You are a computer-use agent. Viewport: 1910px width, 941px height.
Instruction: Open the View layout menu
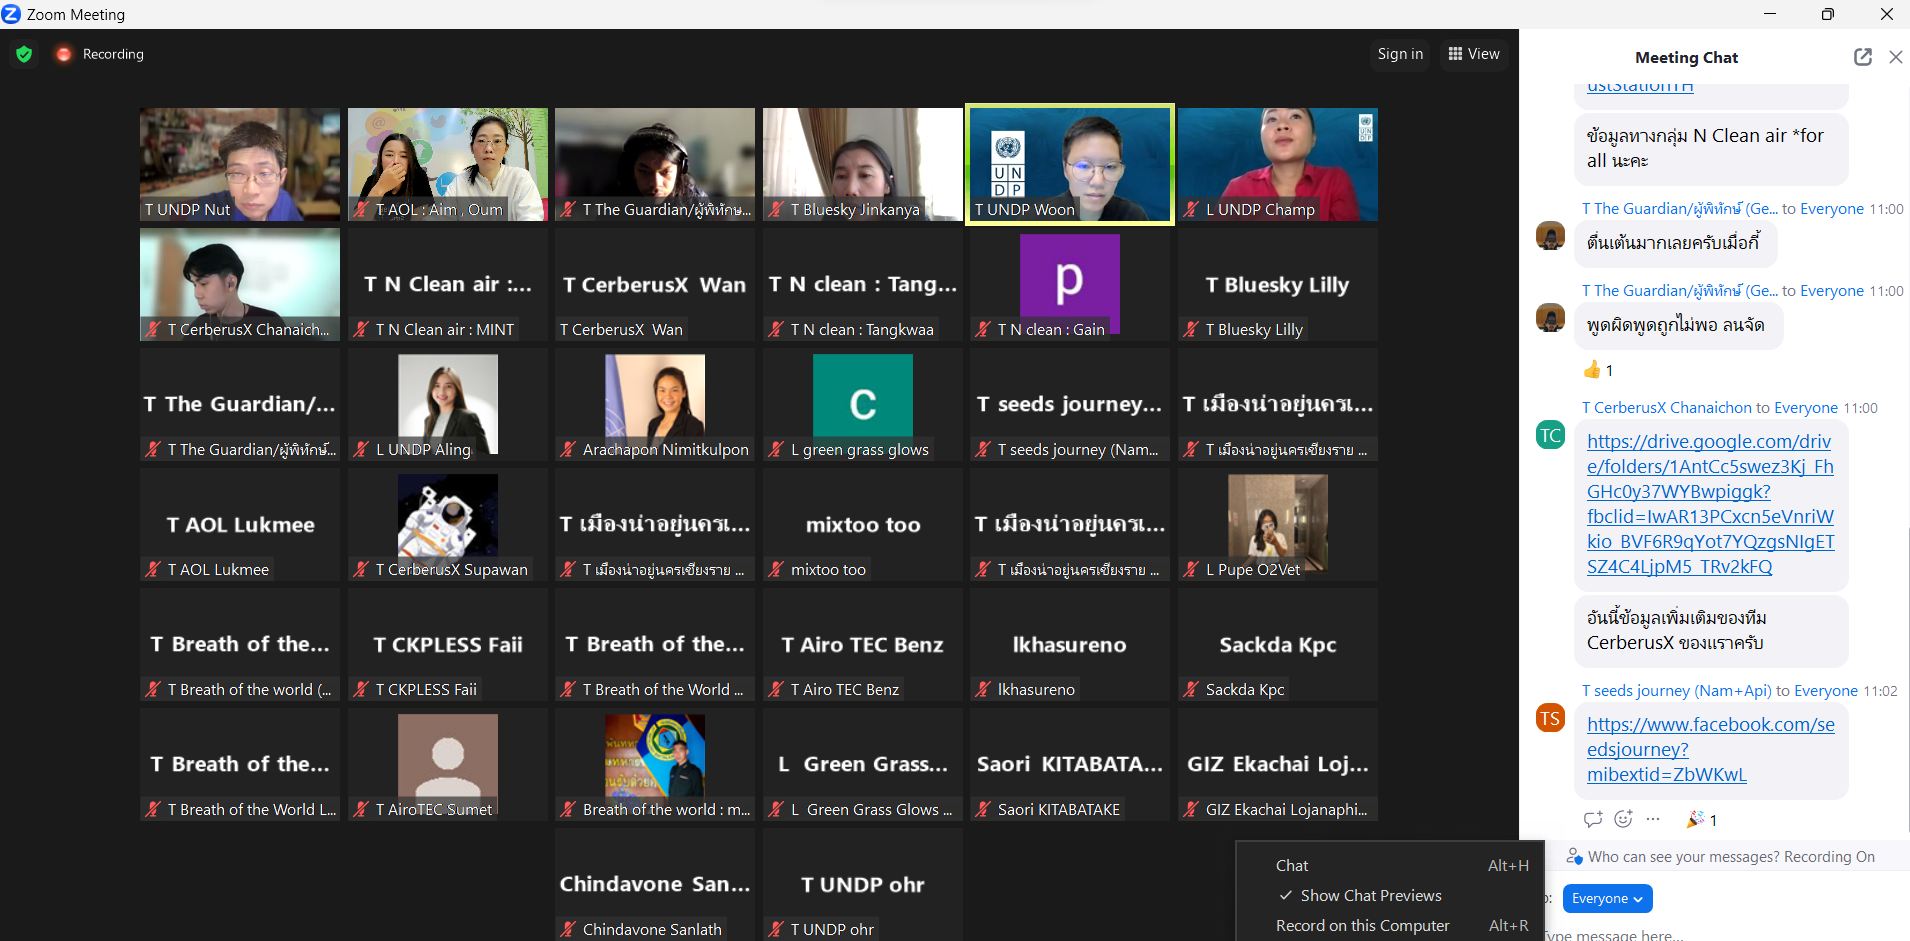point(1474,54)
